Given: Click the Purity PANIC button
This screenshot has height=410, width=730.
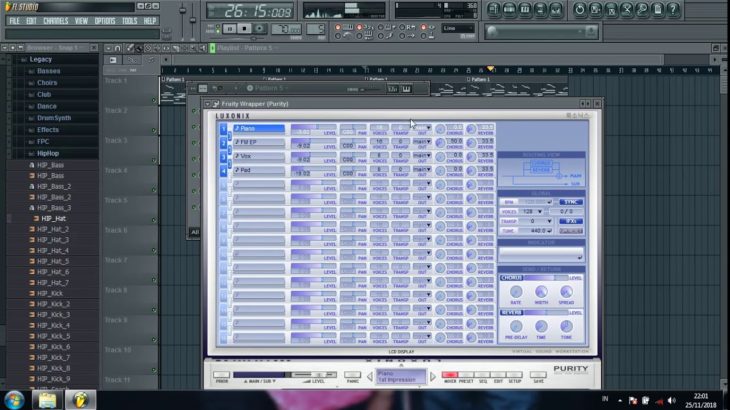Looking at the screenshot, I should coord(352,375).
